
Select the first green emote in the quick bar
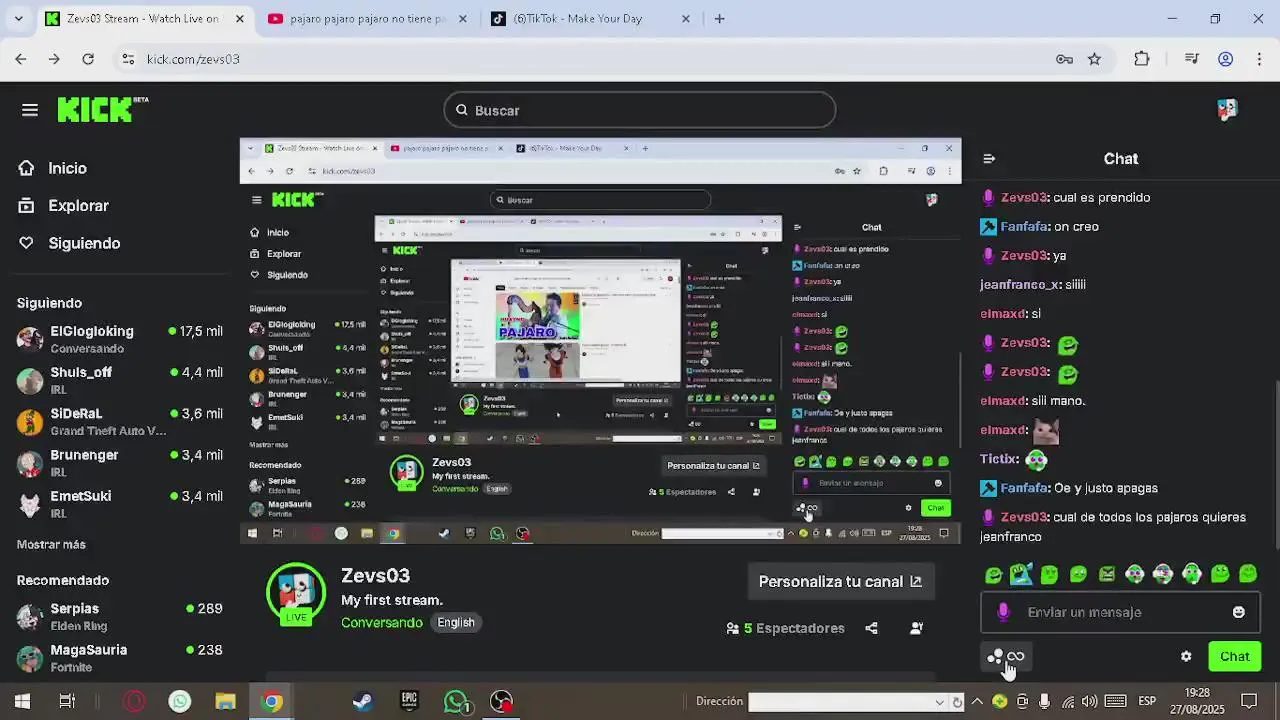993,574
